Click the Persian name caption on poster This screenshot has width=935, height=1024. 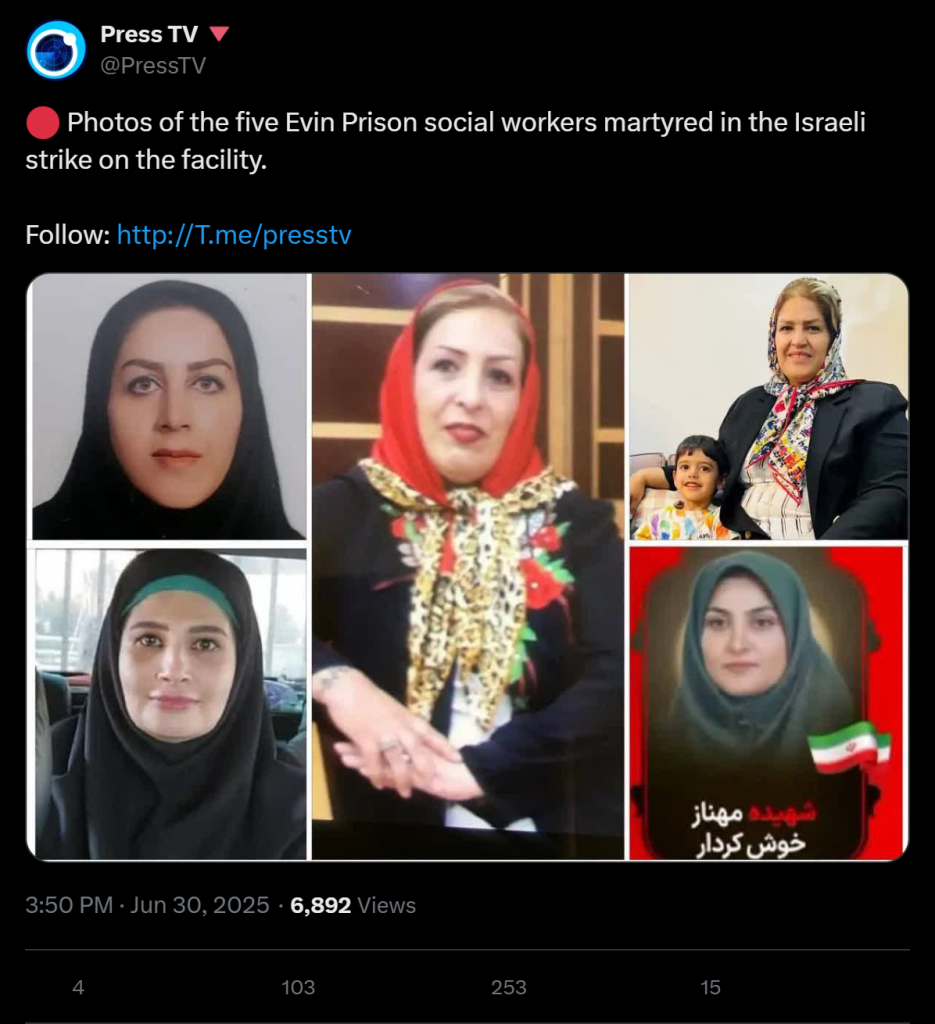point(754,829)
